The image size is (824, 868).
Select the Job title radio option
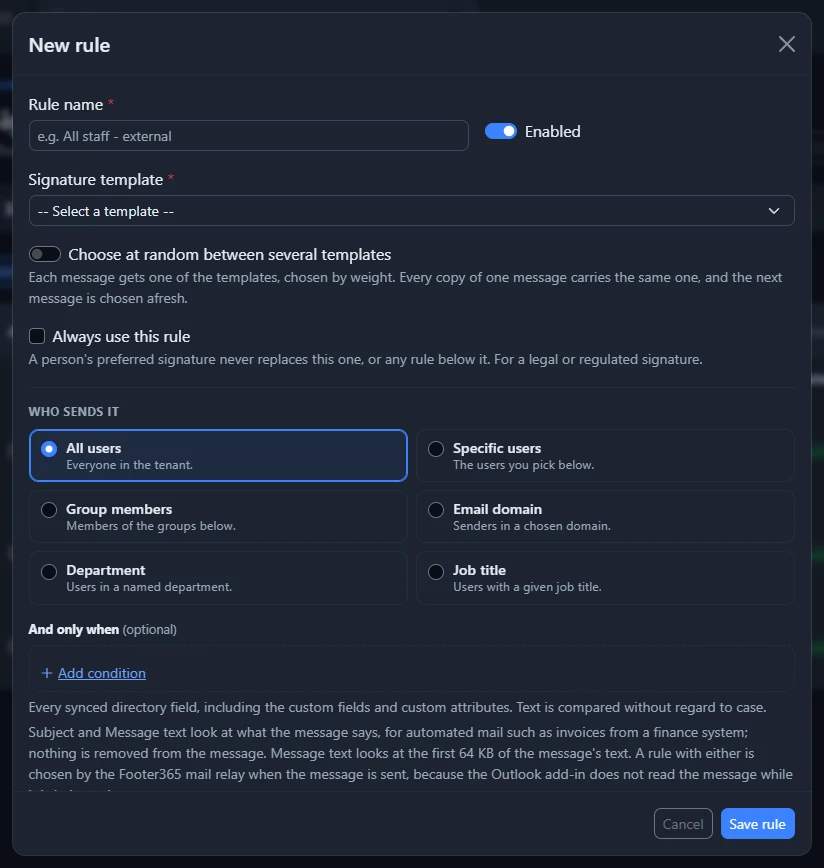point(436,571)
